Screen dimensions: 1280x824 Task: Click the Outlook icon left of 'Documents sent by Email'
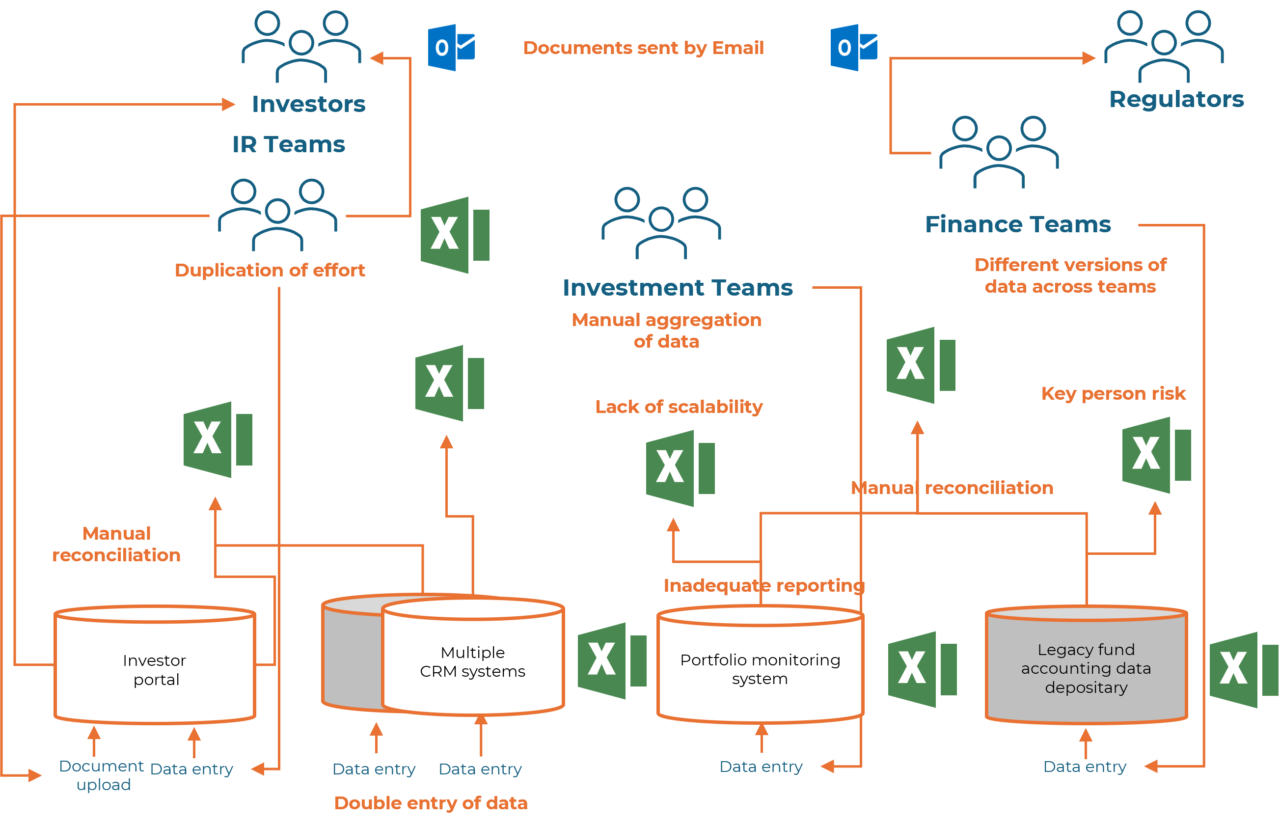coord(450,47)
